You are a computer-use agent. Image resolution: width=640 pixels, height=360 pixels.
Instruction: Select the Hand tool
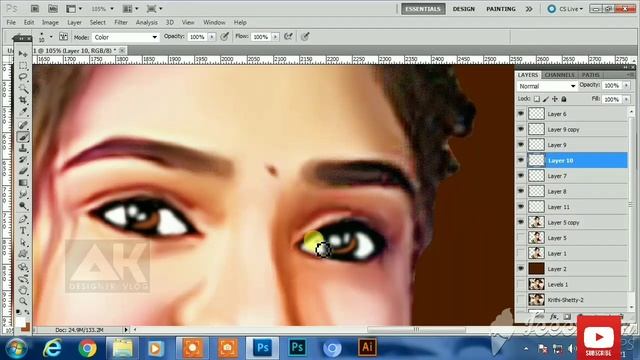pos(23,290)
